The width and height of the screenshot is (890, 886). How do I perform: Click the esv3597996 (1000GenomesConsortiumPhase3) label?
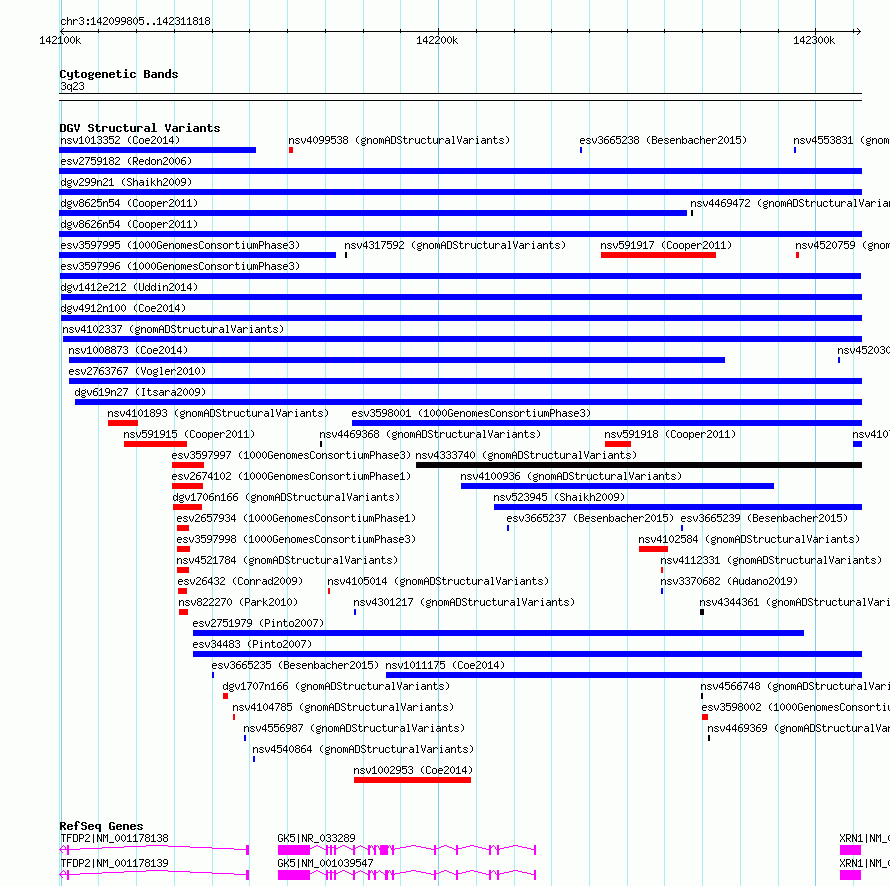[x=180, y=266]
